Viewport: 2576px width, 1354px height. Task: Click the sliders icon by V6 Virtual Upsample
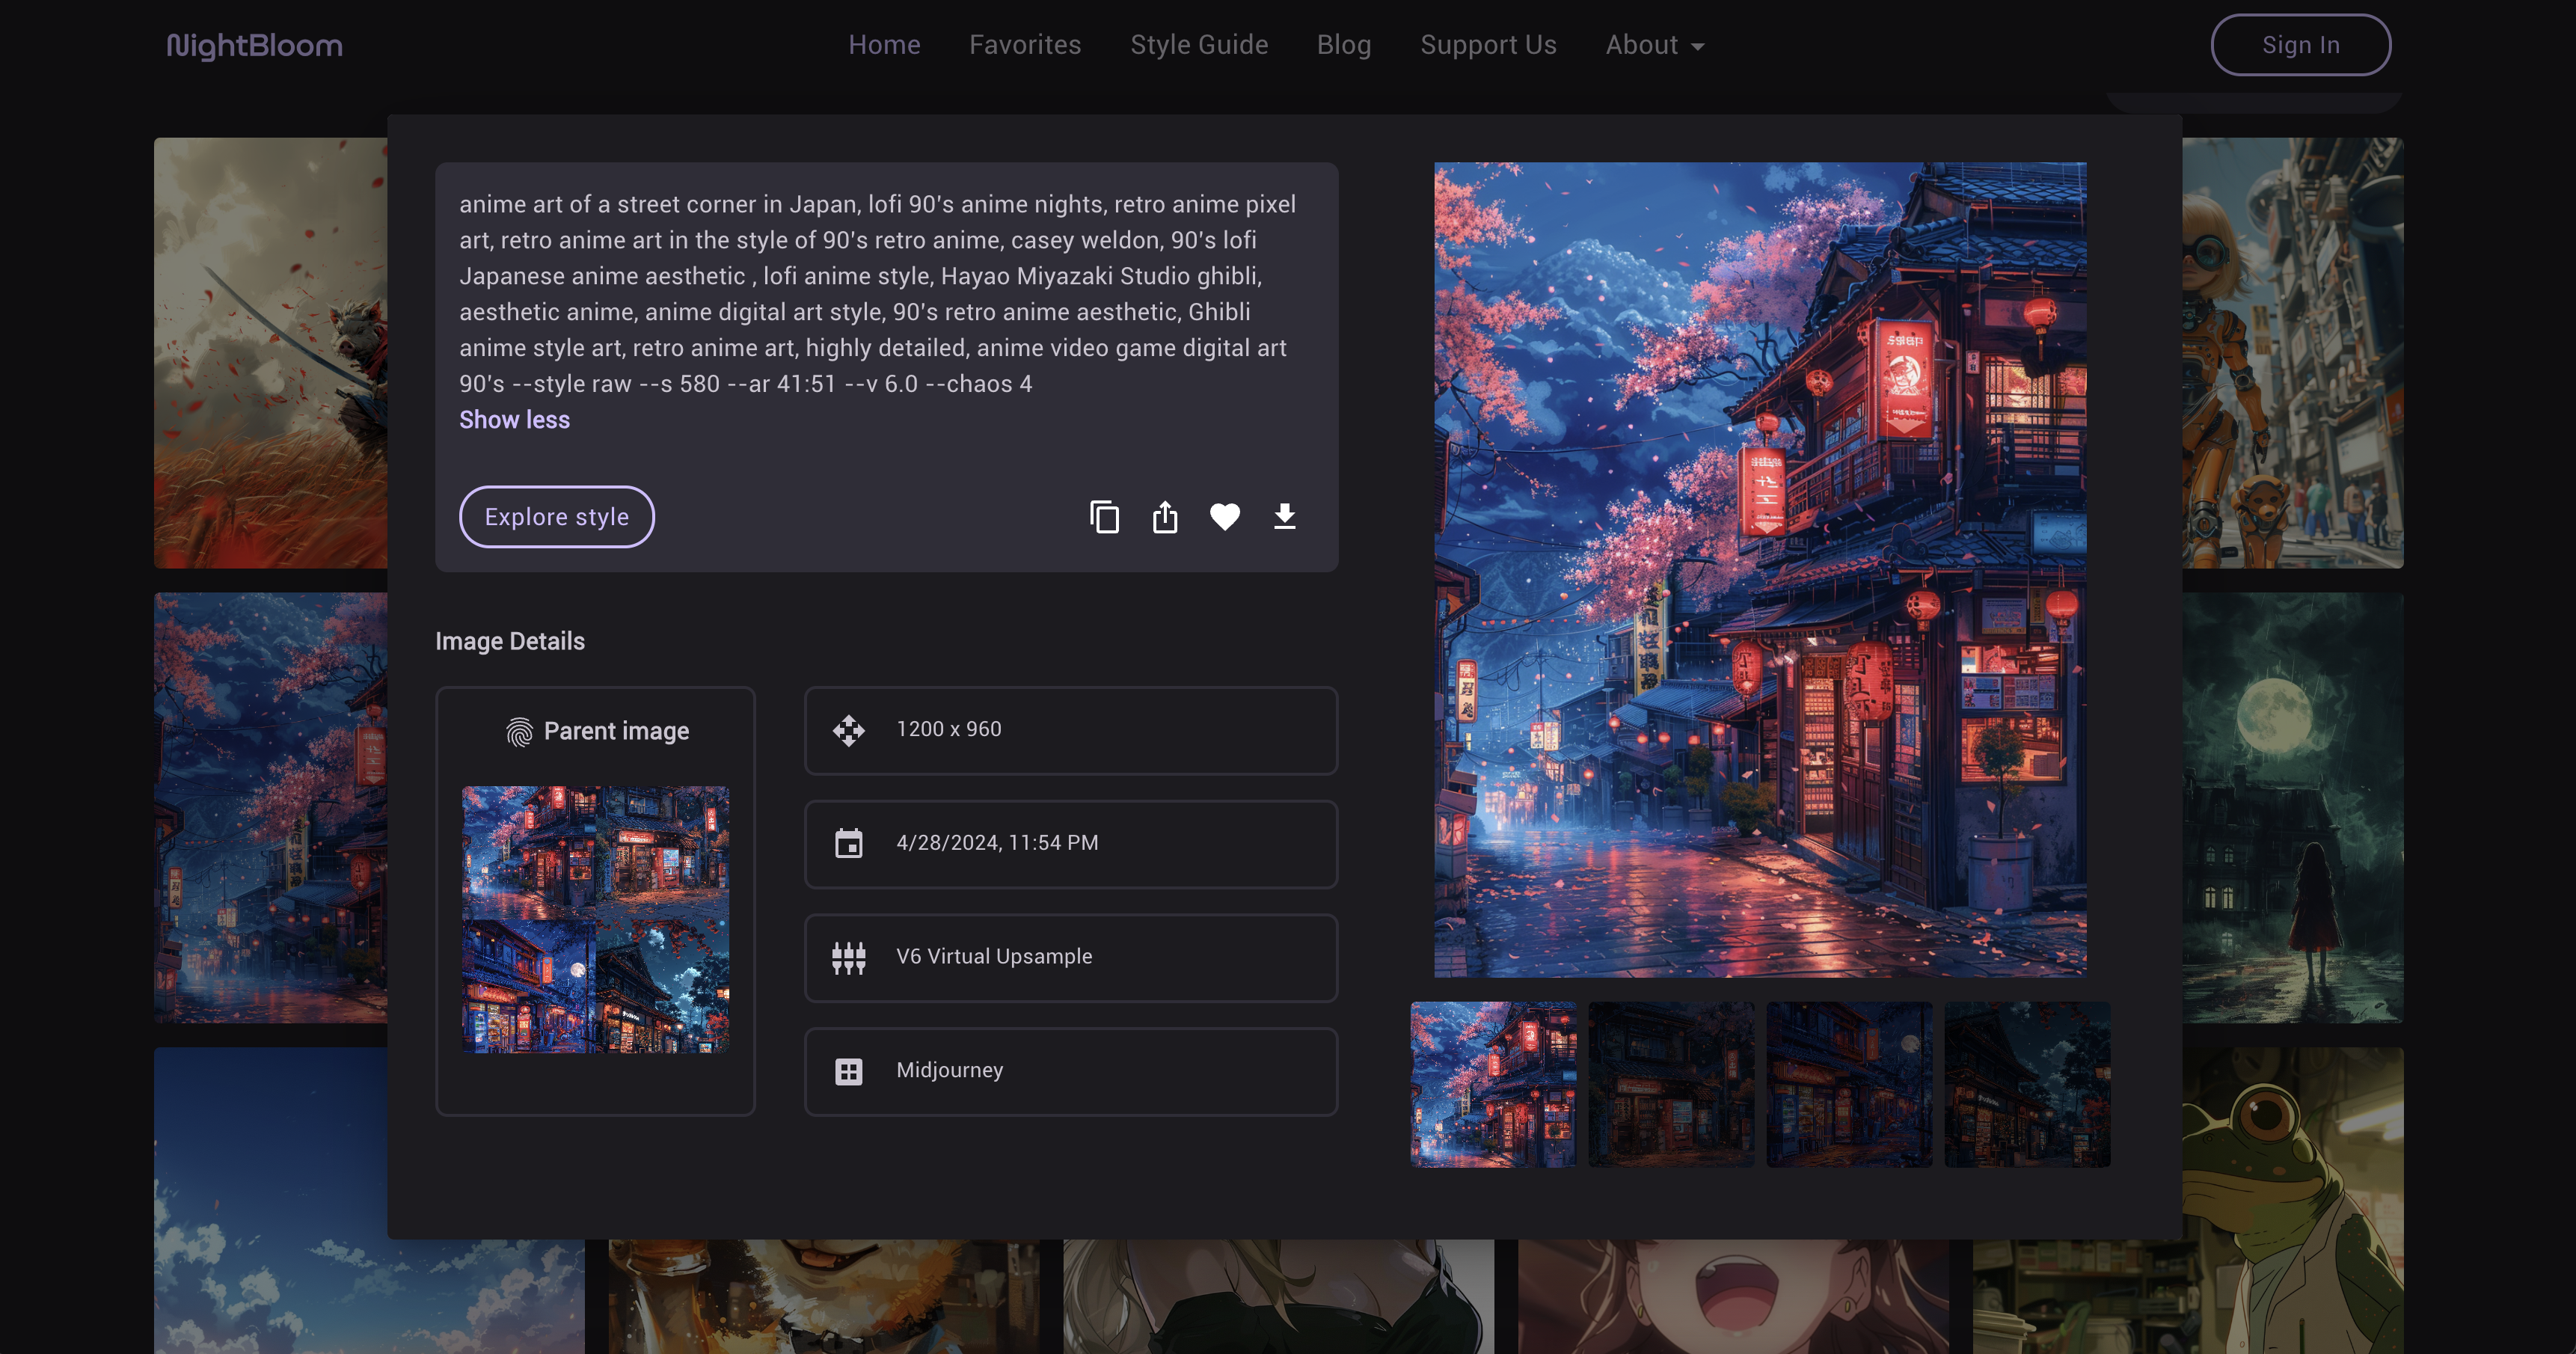click(849, 958)
